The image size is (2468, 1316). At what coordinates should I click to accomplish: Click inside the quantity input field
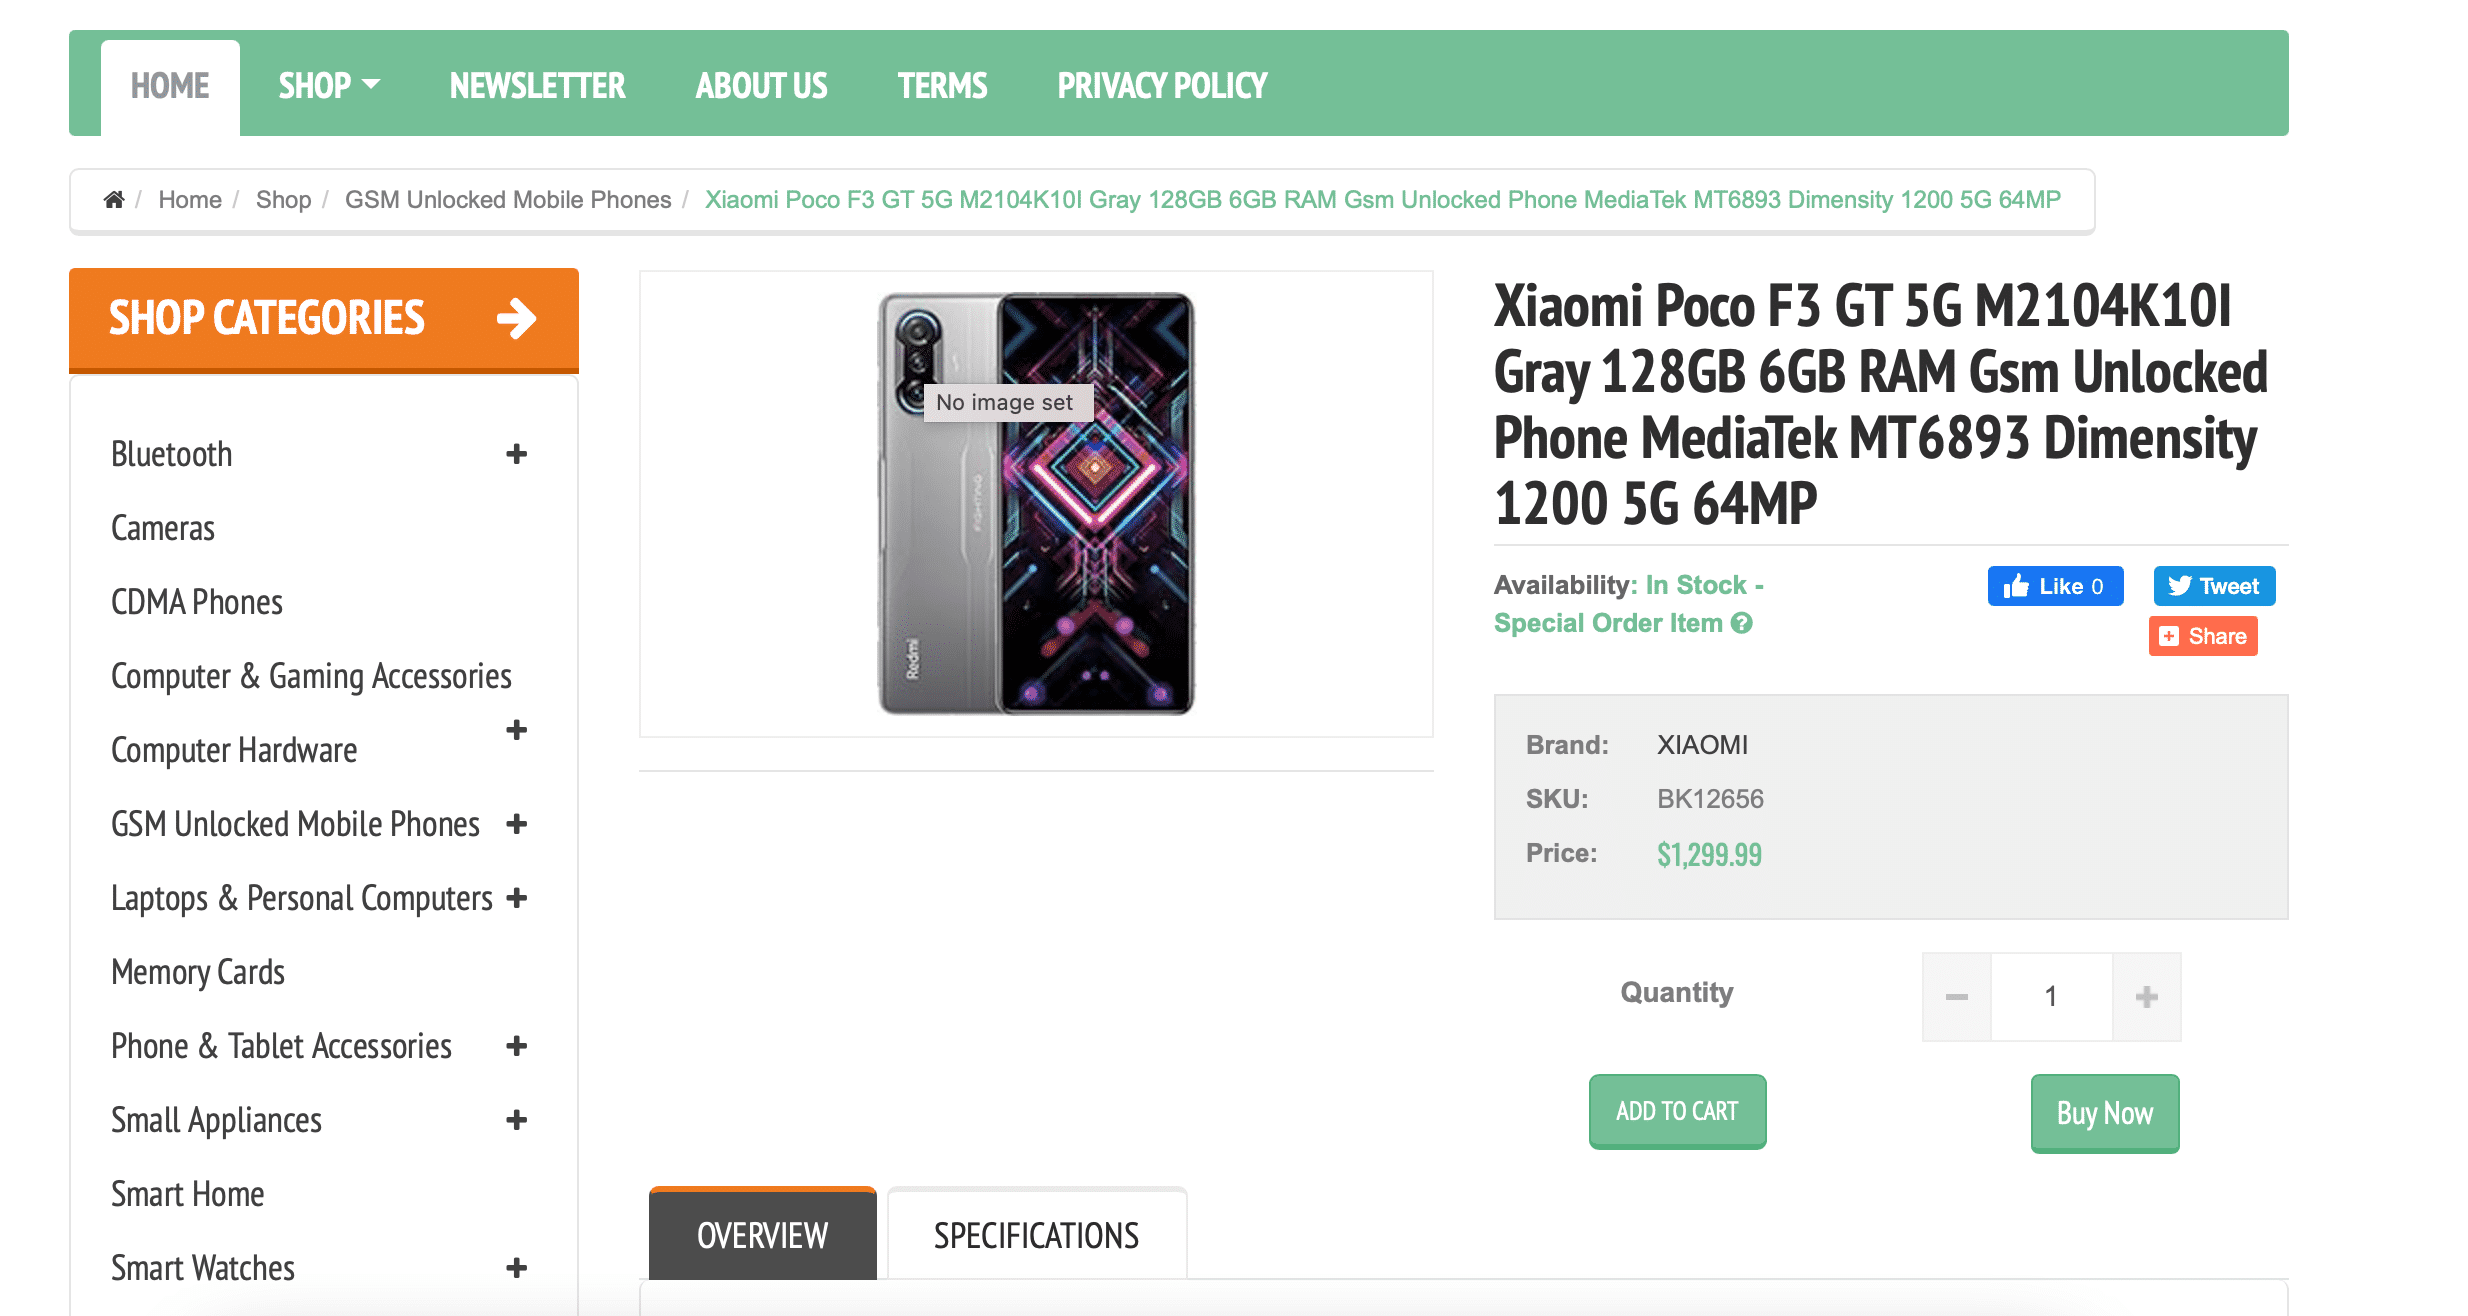point(2051,996)
